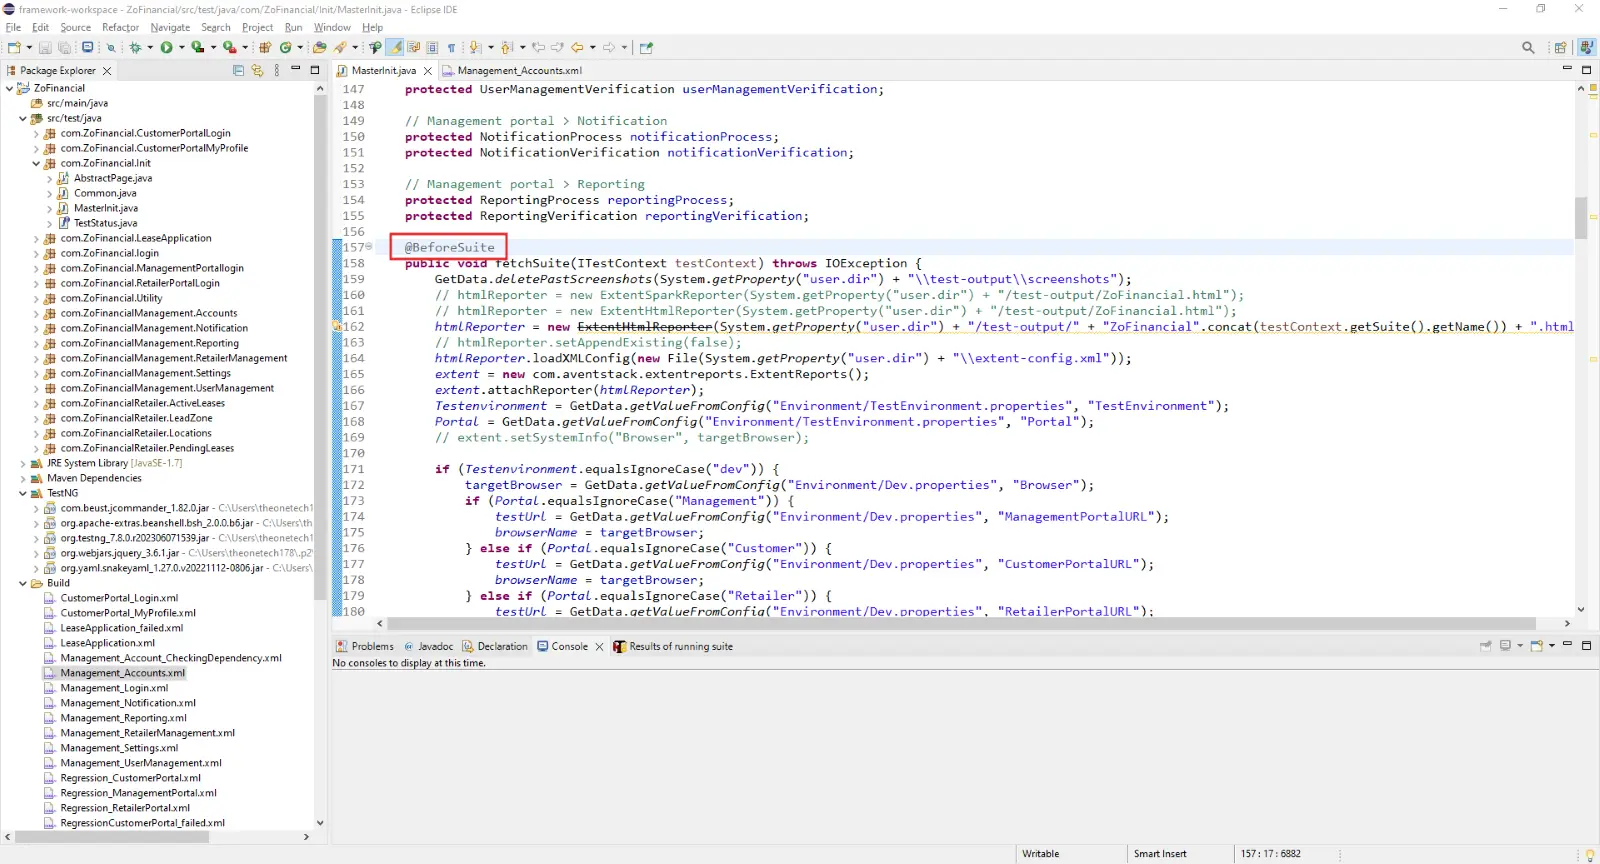
Task: Click the green Run button in toolbar
Action: pyautogui.click(x=166, y=47)
